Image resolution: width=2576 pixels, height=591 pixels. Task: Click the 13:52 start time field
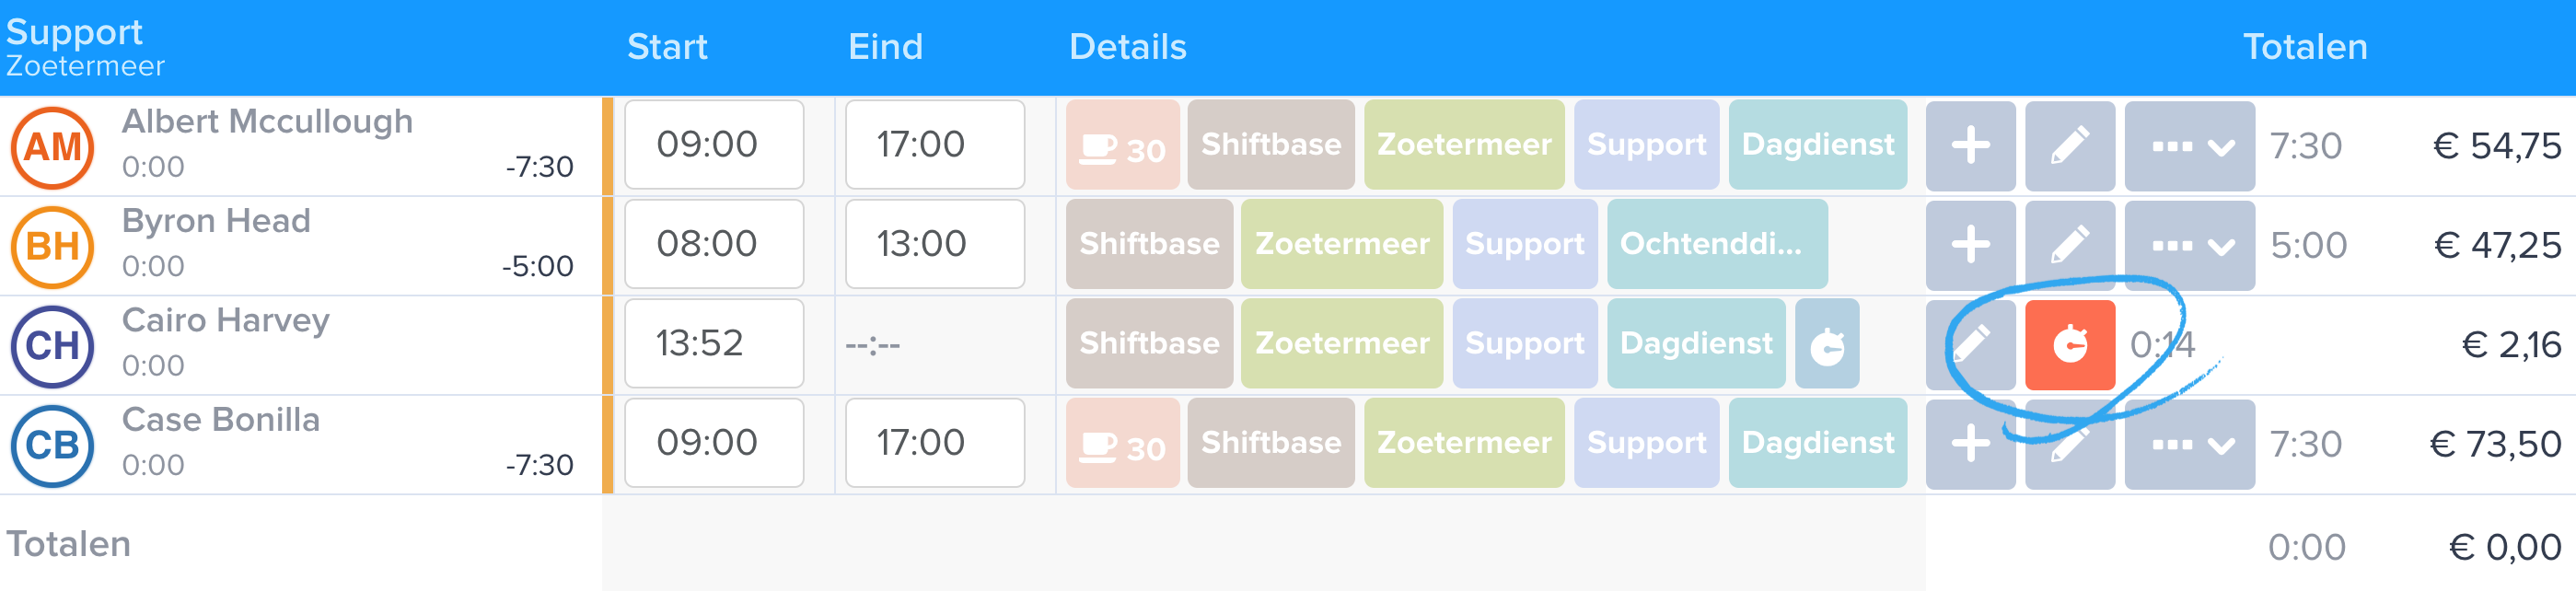point(714,344)
